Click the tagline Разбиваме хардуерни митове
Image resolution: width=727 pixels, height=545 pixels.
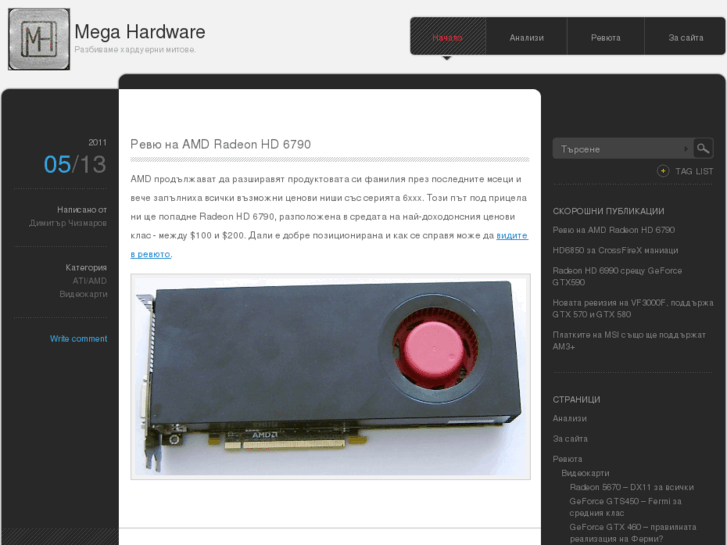(135, 50)
